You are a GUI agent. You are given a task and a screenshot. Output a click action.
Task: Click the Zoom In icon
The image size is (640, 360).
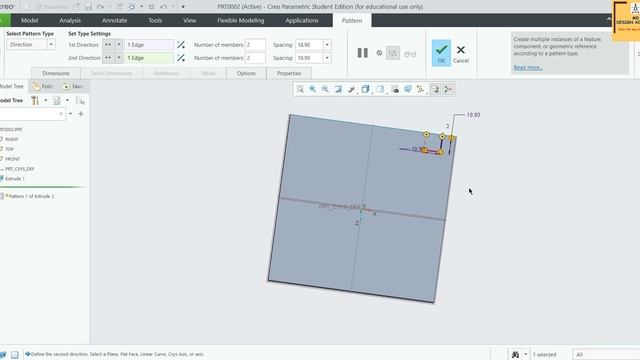click(313, 89)
